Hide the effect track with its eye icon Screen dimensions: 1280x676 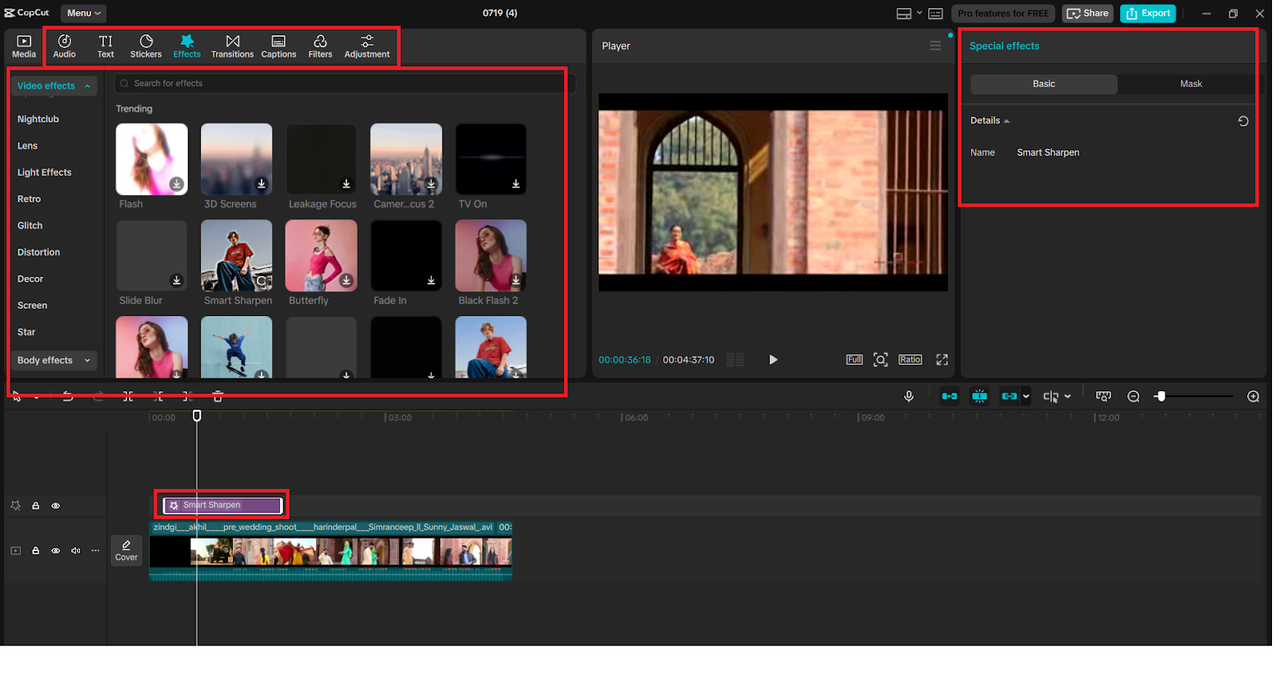click(x=56, y=506)
